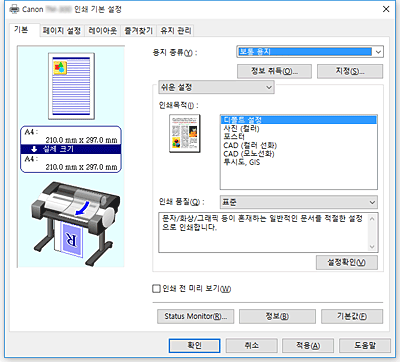
Task: Click the top A4 210.0 mm x 297.0 mm size text
Action: (71, 136)
